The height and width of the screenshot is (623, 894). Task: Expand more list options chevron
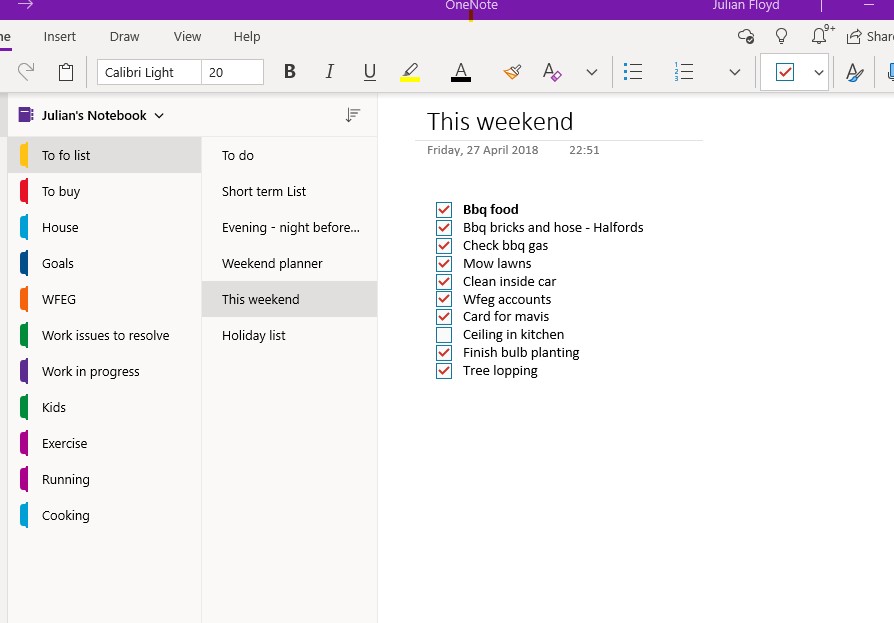coord(735,72)
